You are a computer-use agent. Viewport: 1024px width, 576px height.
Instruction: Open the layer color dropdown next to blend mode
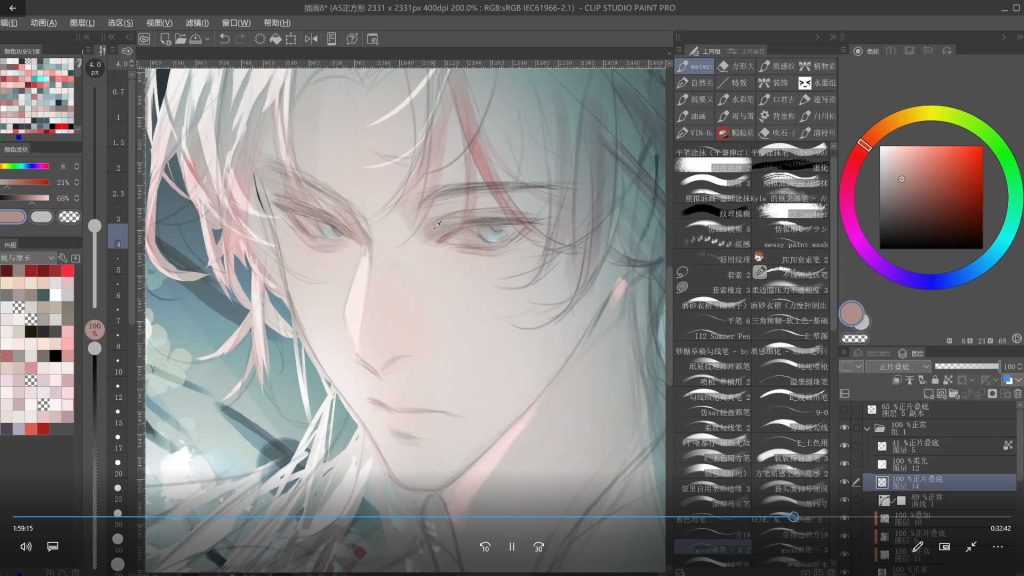coord(851,366)
